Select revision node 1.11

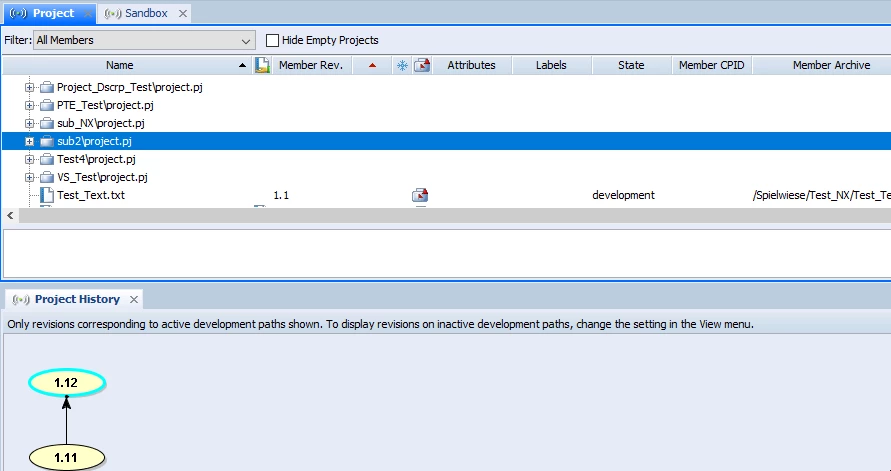(66, 457)
